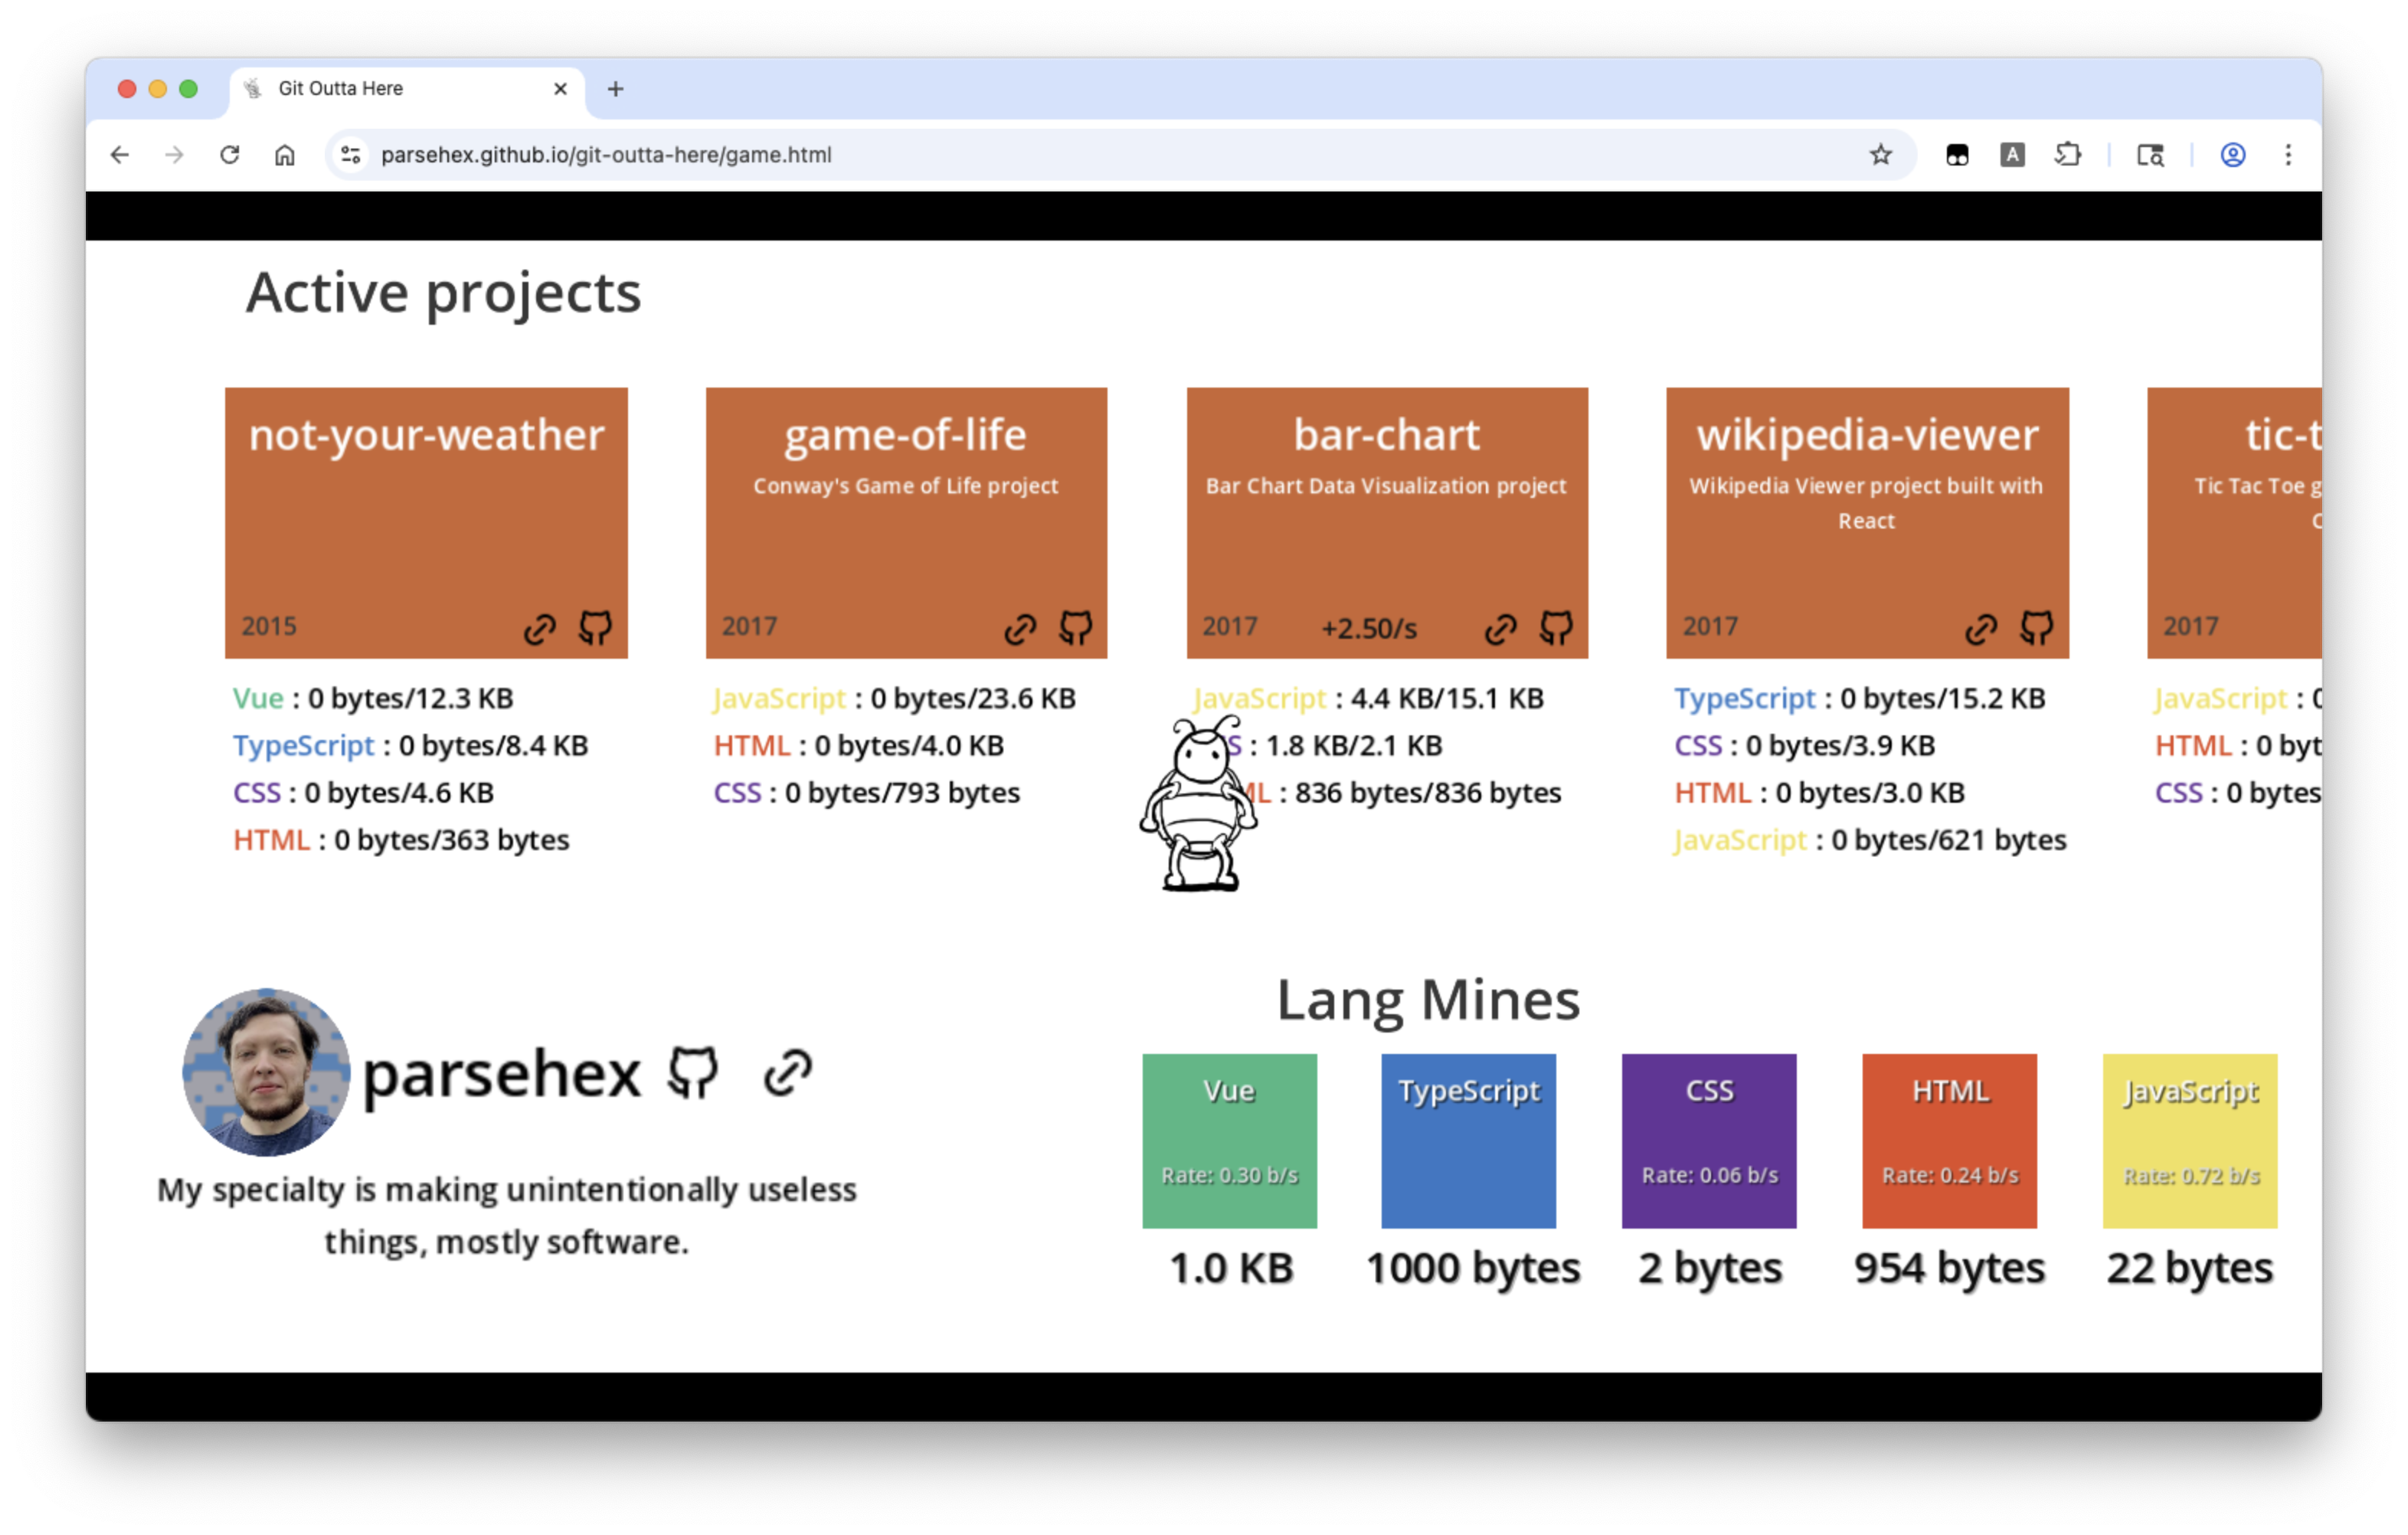This screenshot has height=1535, width=2408.
Task: Bookmark page with star icon
Action: (1881, 155)
